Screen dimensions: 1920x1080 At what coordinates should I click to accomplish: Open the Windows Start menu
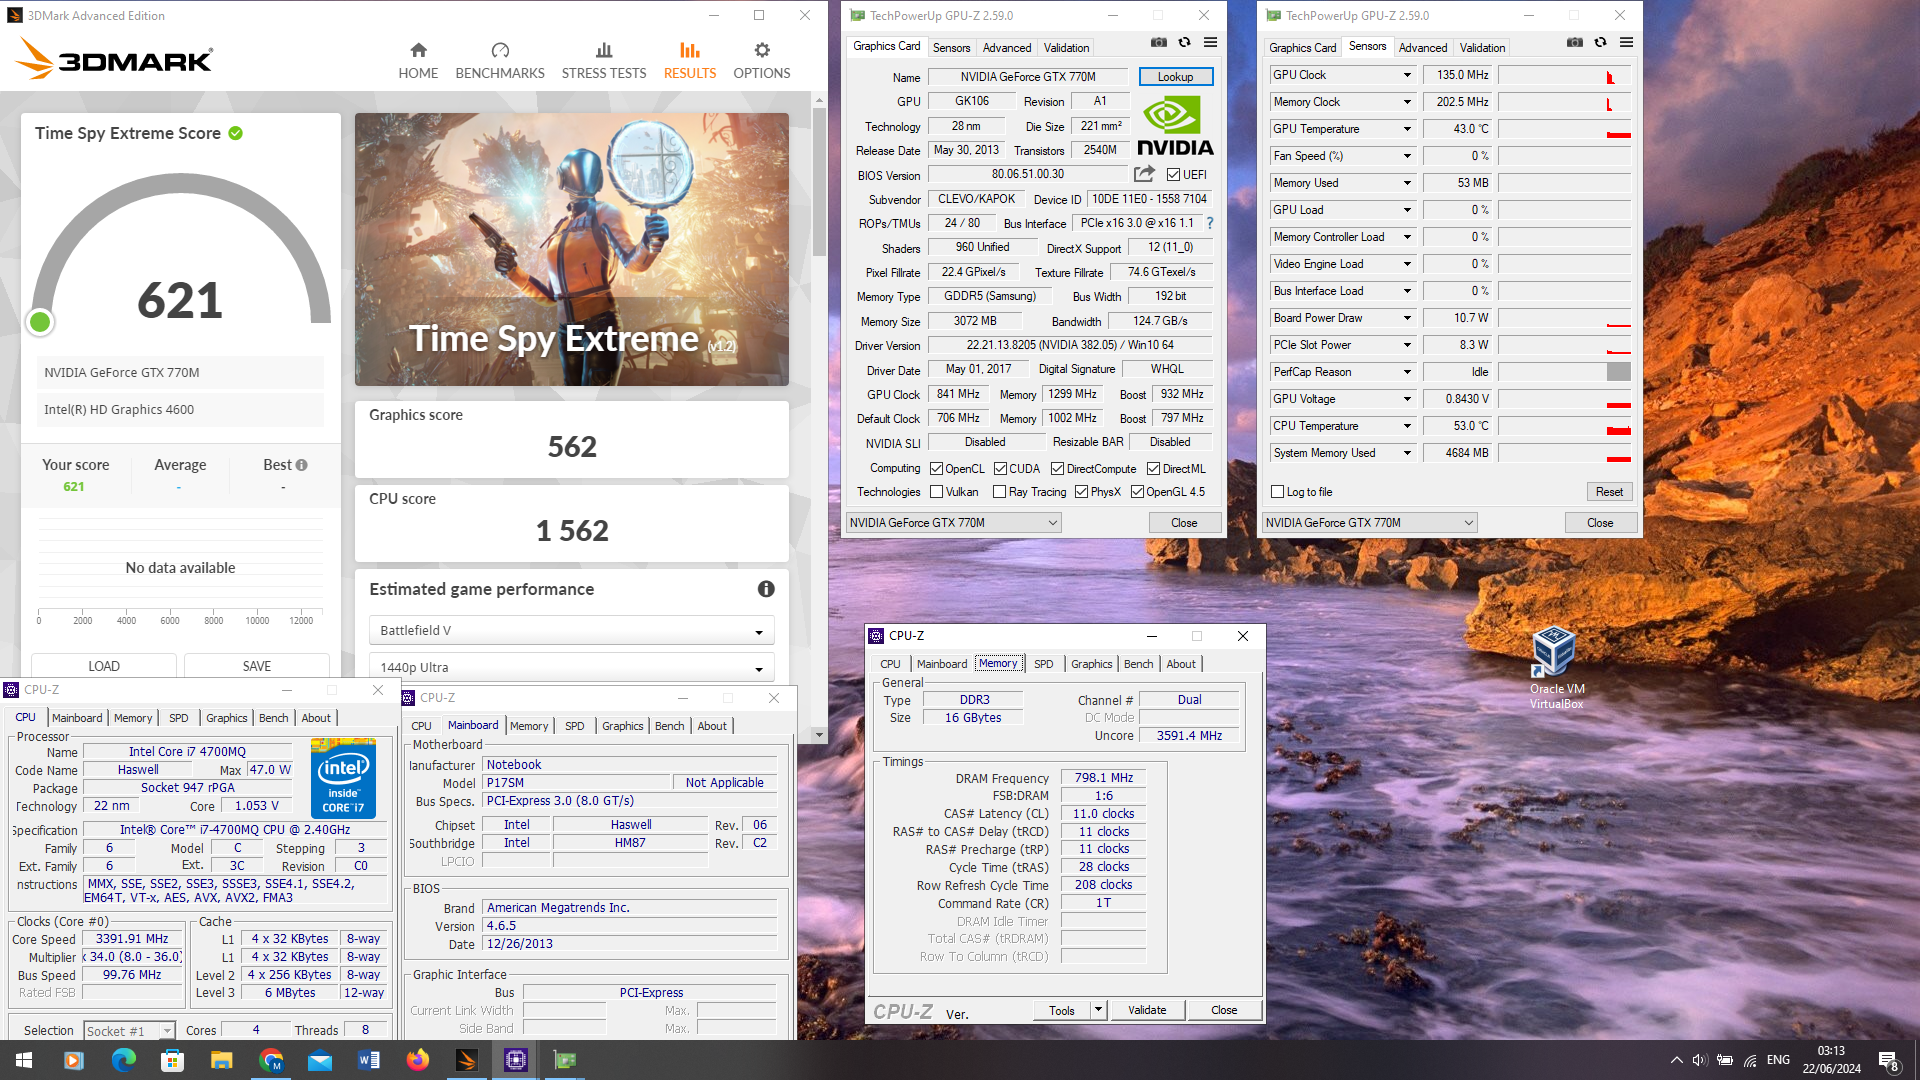click(24, 1060)
